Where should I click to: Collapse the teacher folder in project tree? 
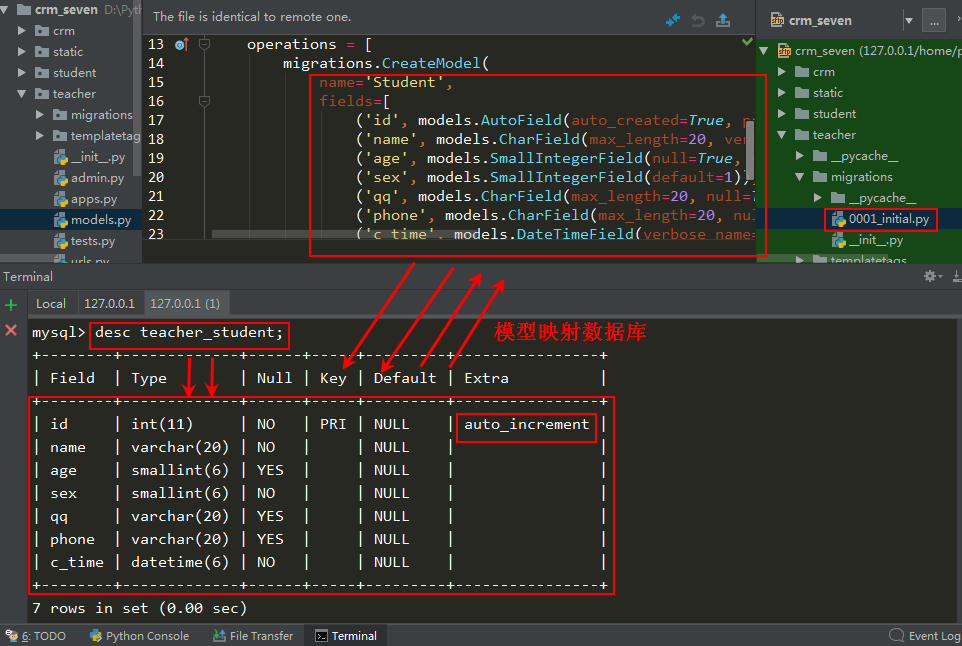(x=22, y=94)
